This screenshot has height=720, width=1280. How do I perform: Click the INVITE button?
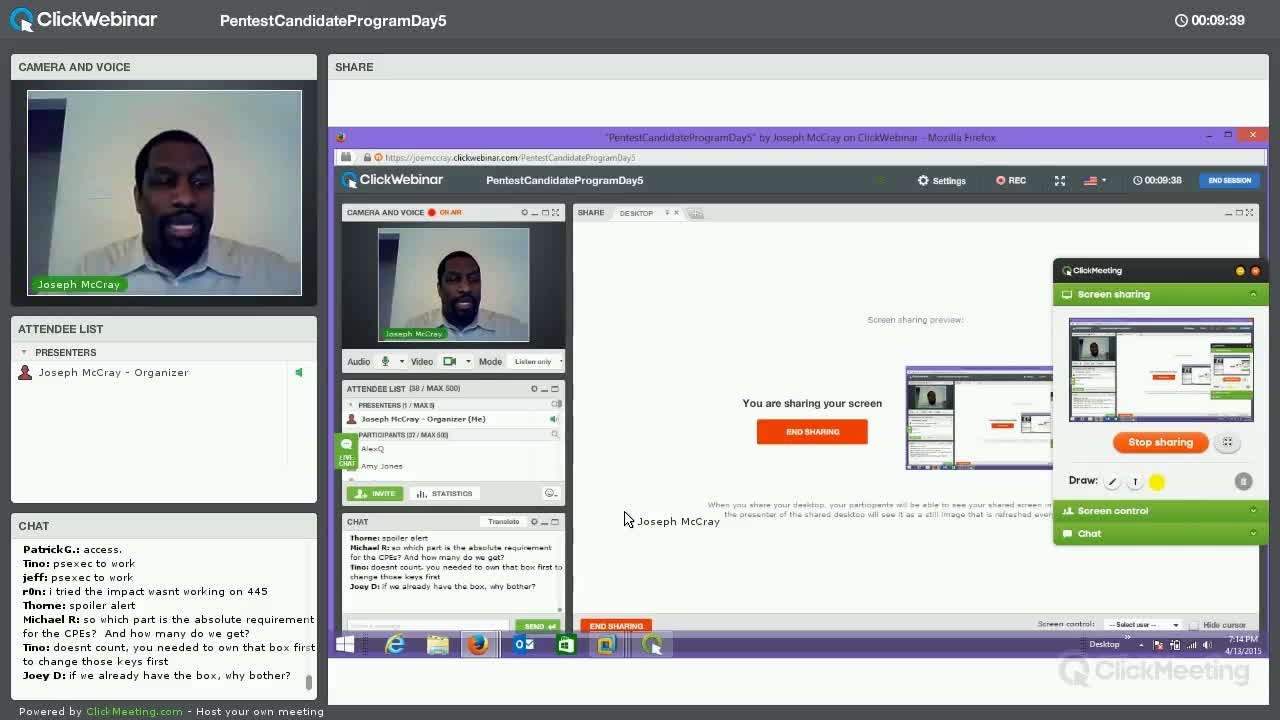(375, 493)
